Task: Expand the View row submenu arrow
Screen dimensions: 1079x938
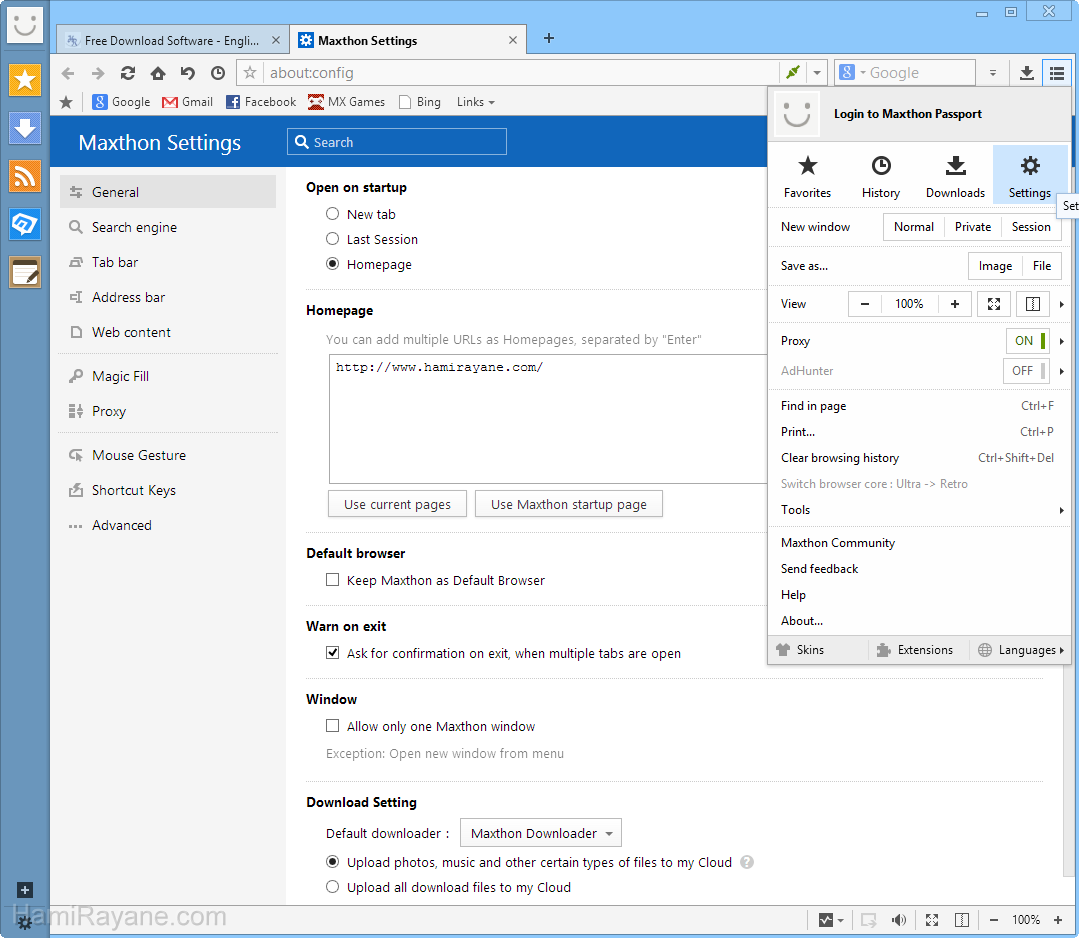Action: tap(1062, 304)
